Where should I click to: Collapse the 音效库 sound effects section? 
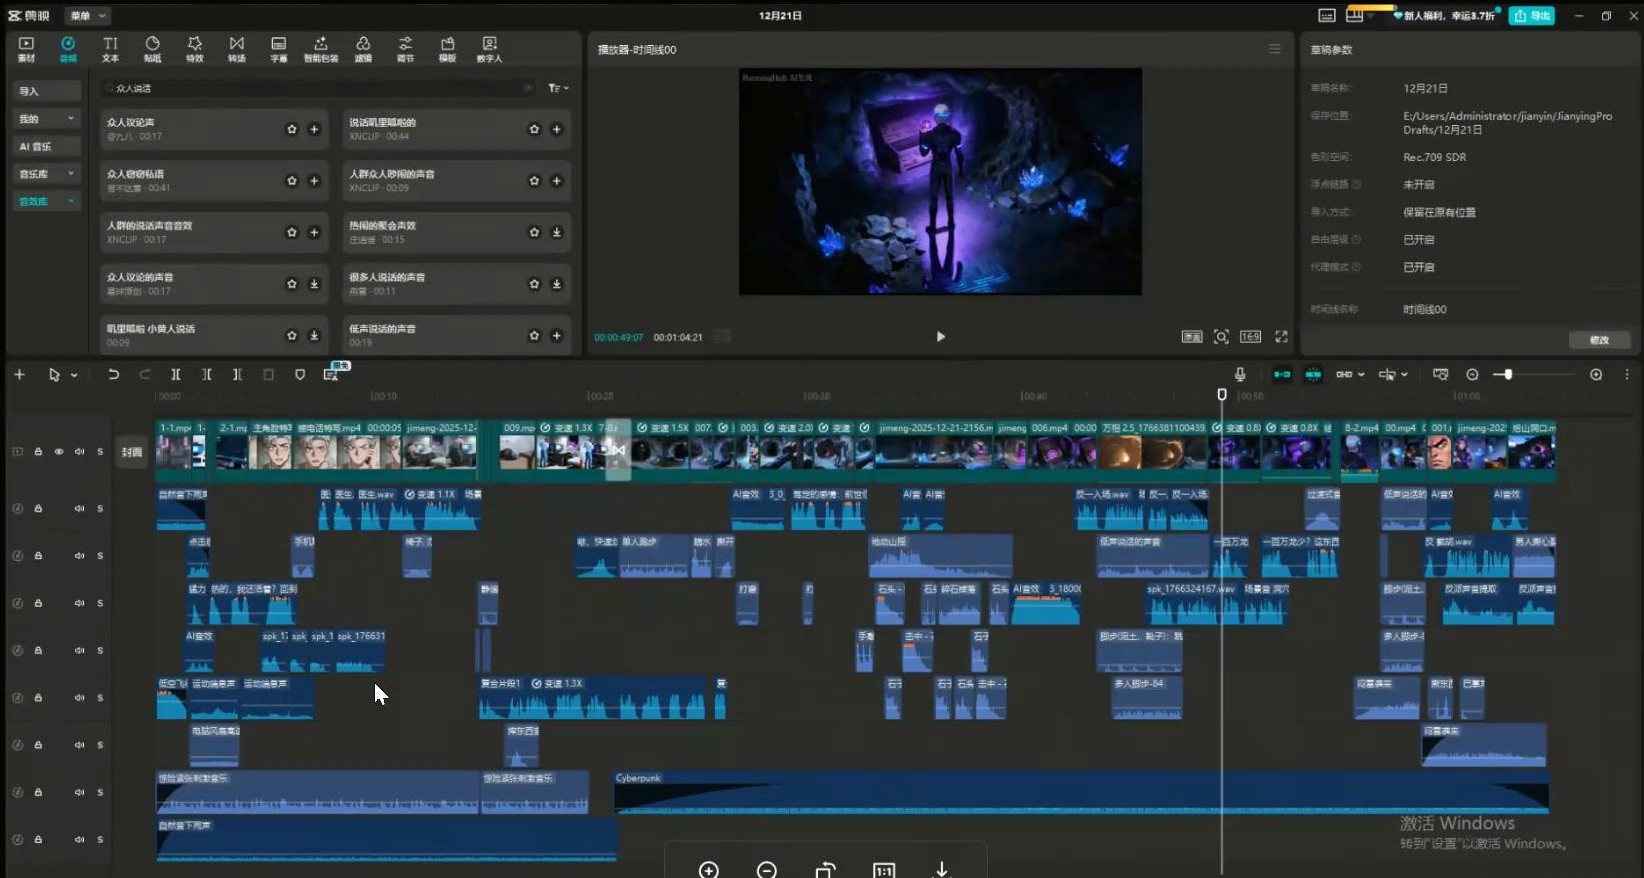[x=47, y=201]
